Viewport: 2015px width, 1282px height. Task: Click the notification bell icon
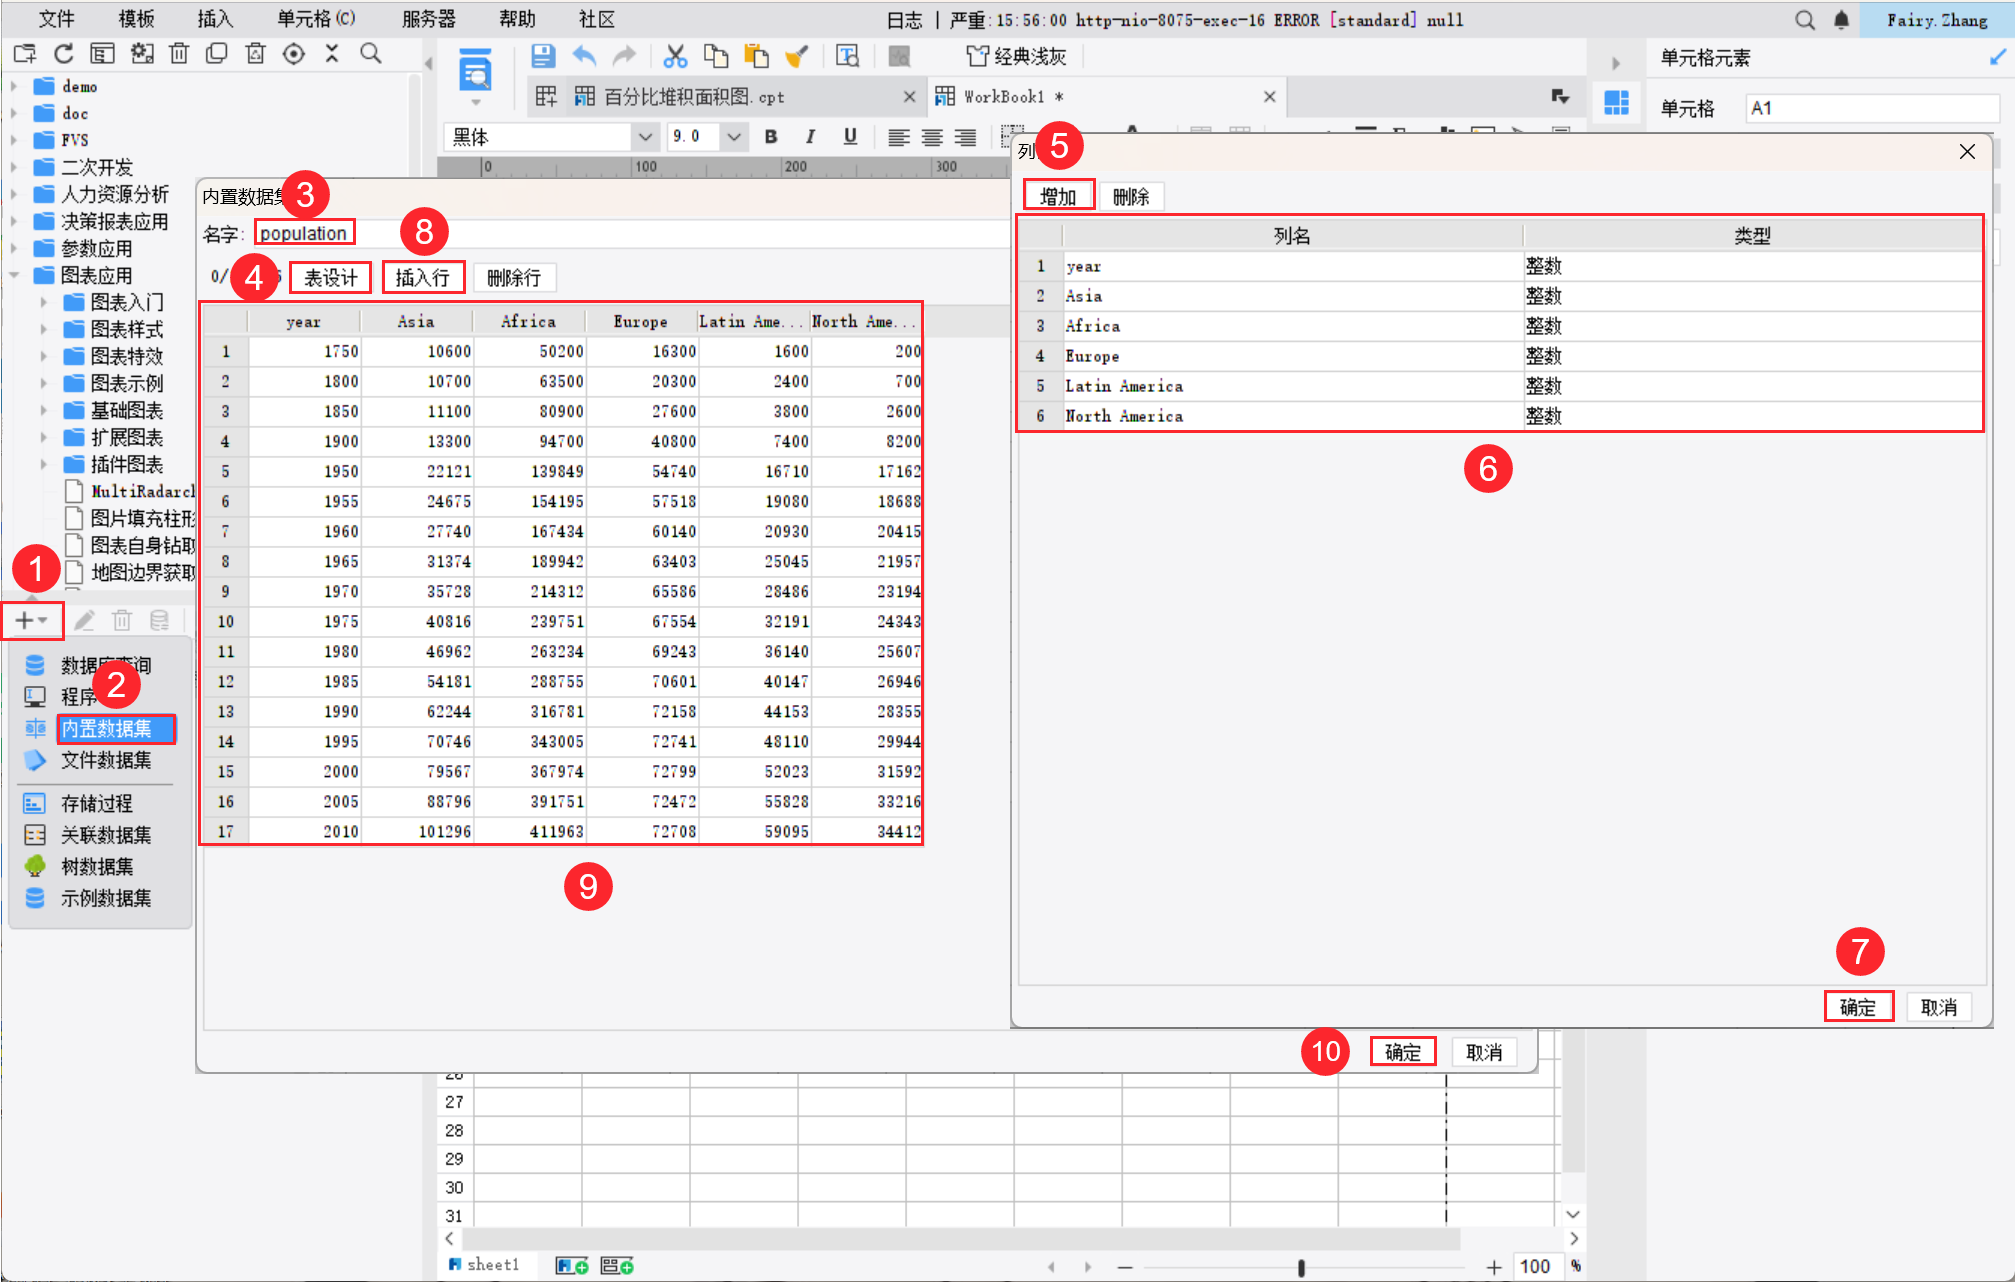1841,20
